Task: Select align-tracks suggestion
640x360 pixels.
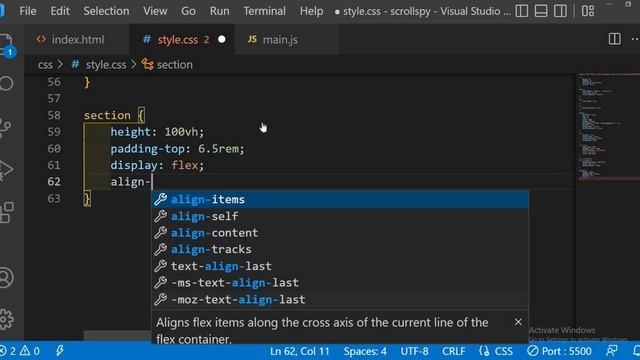Action: [340, 249]
